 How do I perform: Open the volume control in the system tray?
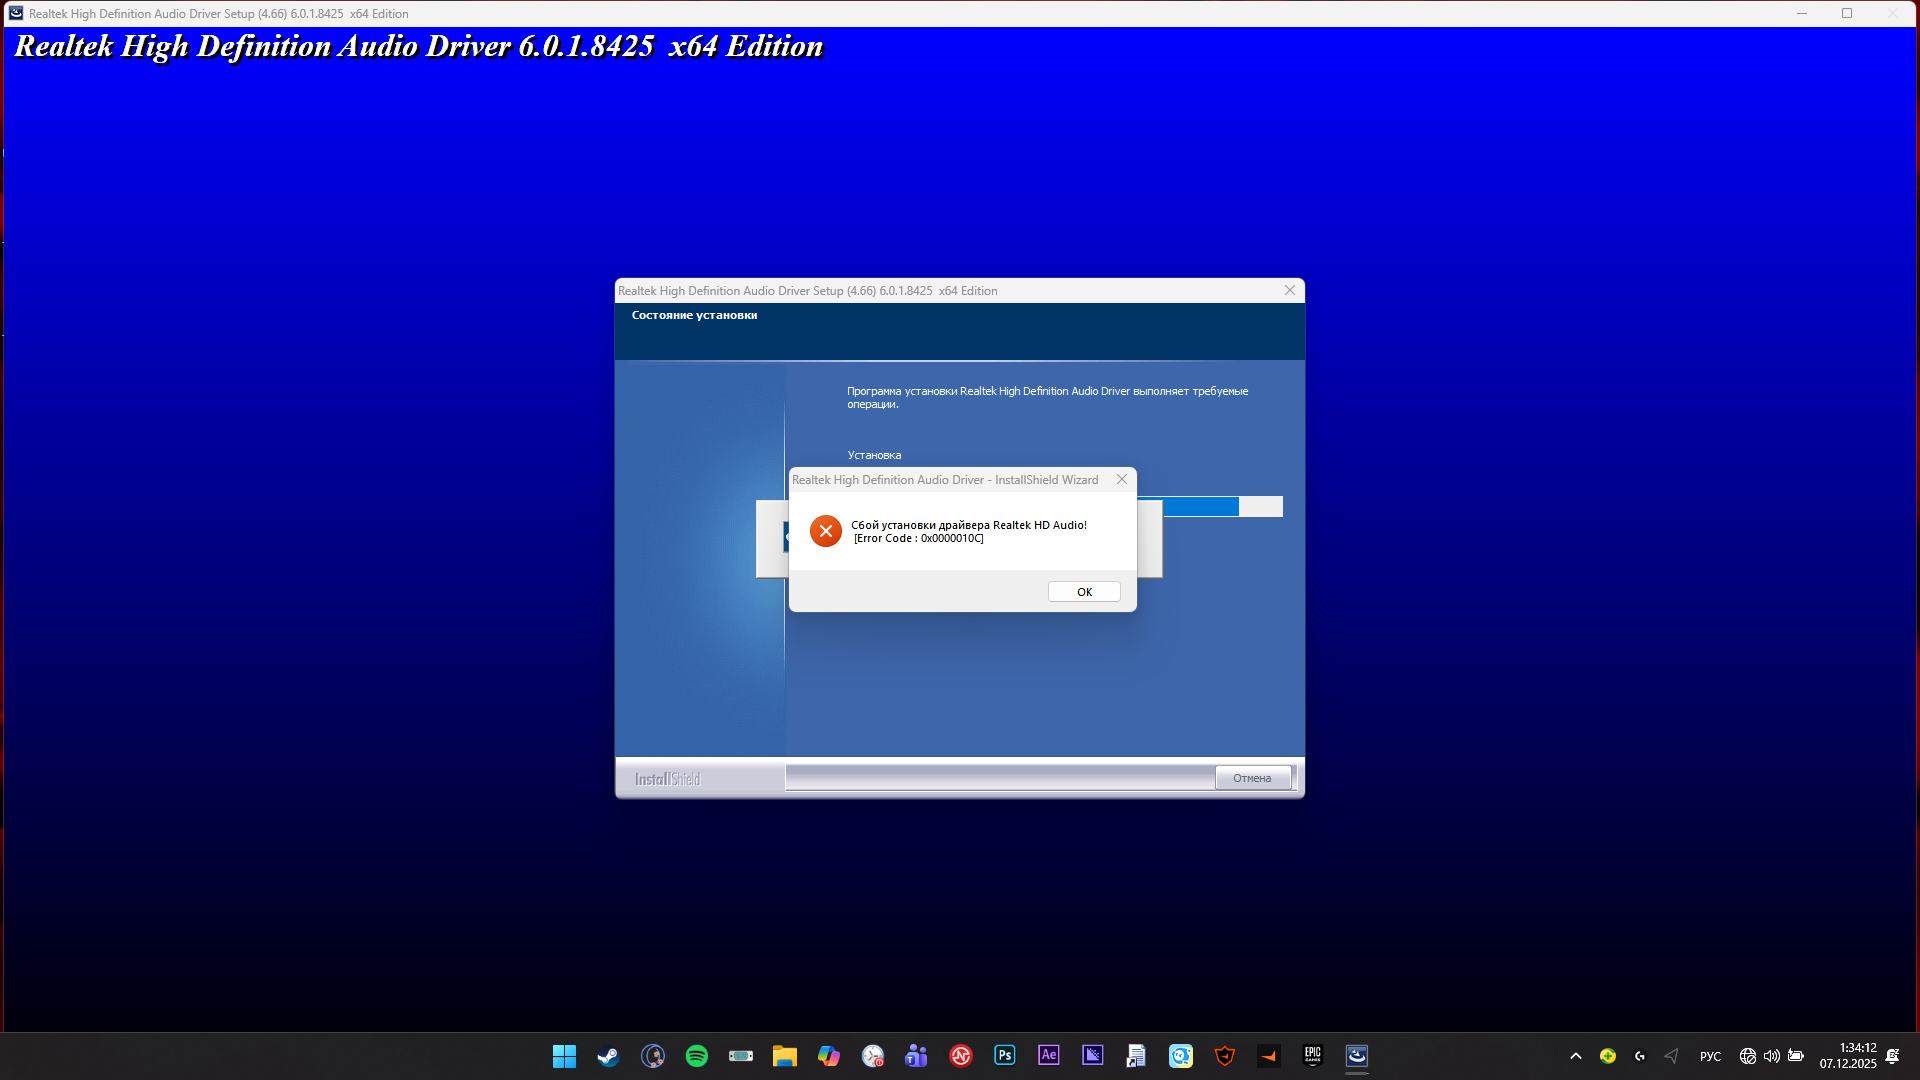point(1772,1056)
